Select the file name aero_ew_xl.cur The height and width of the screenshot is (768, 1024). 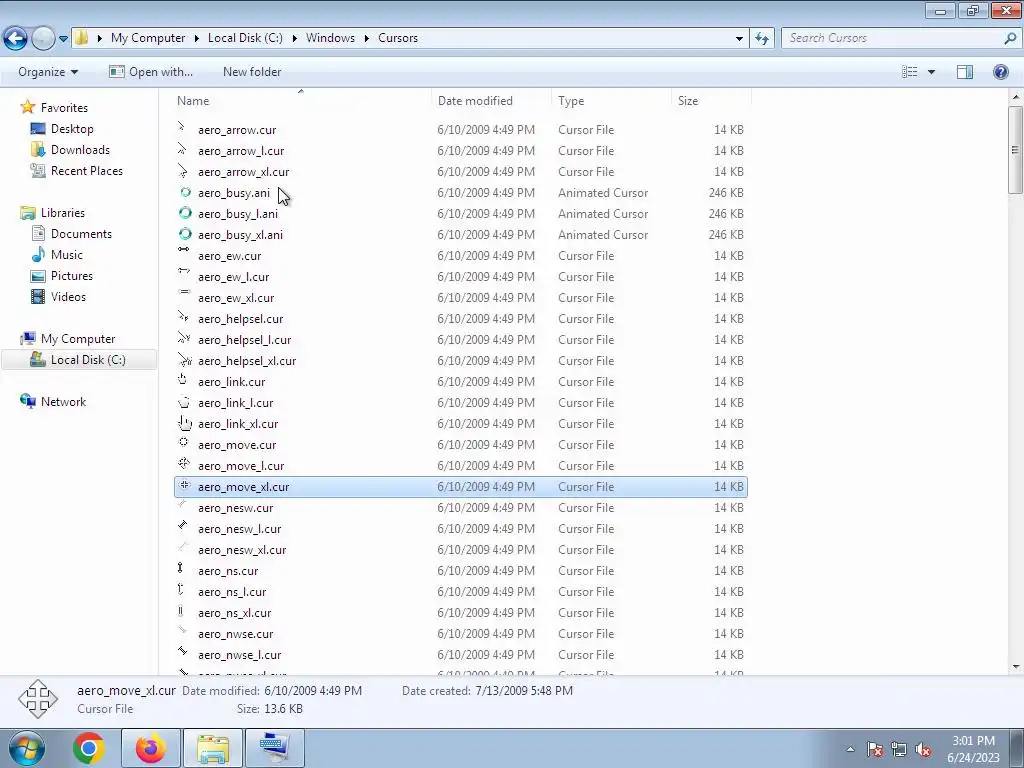coord(236,298)
